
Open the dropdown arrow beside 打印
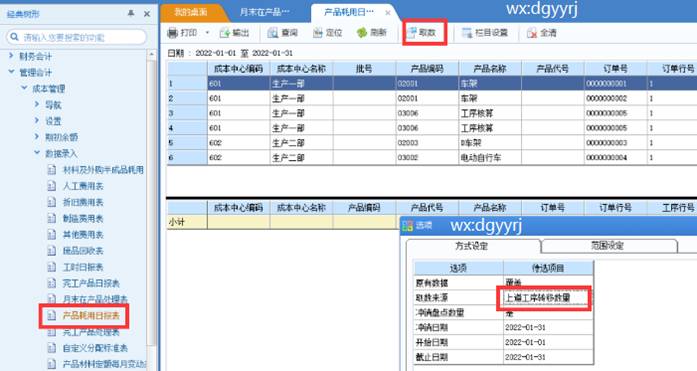tap(207, 32)
